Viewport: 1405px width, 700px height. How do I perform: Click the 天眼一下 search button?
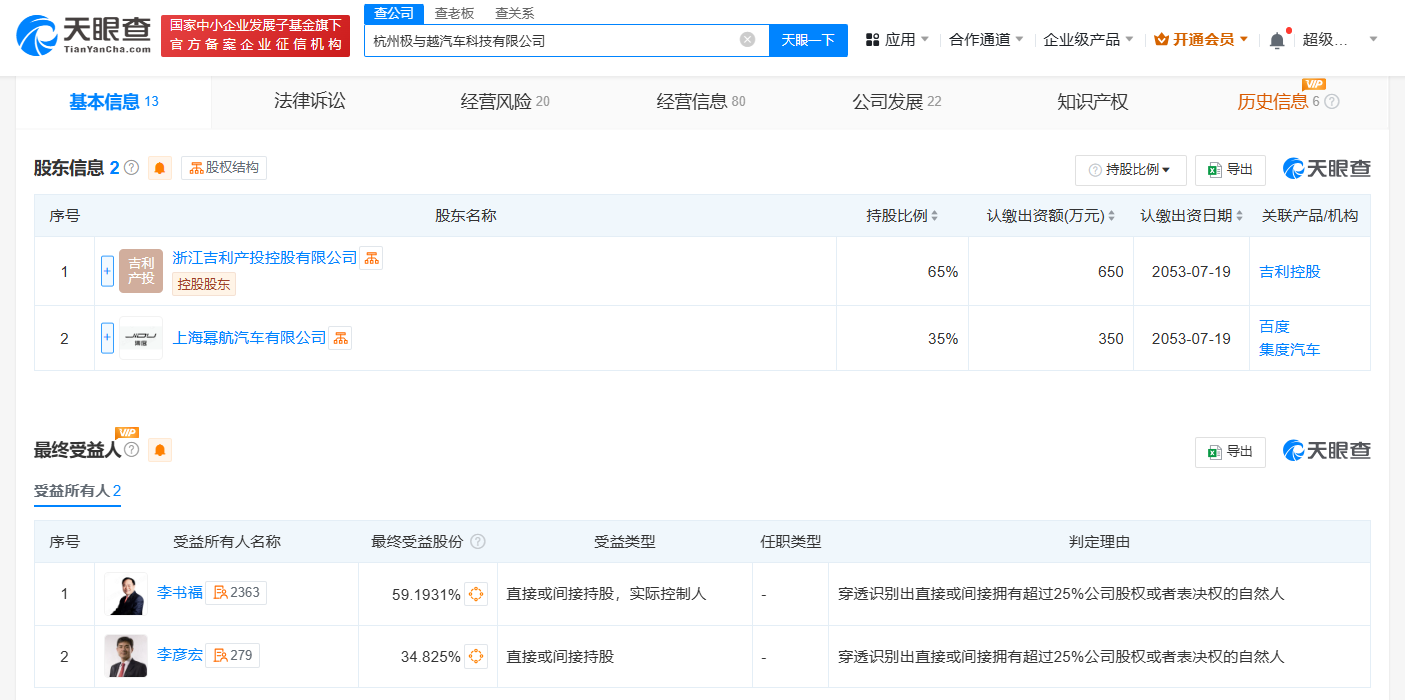click(808, 40)
